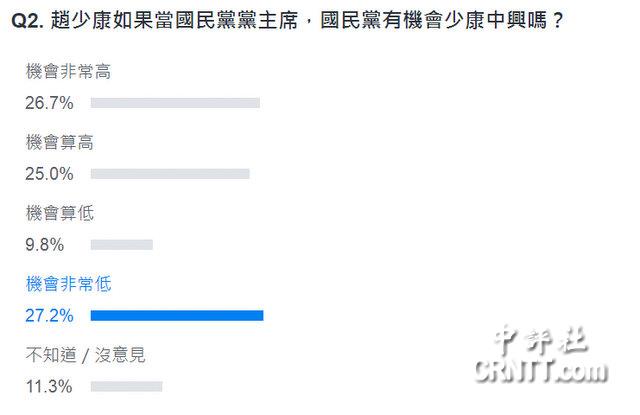Click the Q2. question number label
Viewport: 640px width, 415px height.
tap(27, 20)
